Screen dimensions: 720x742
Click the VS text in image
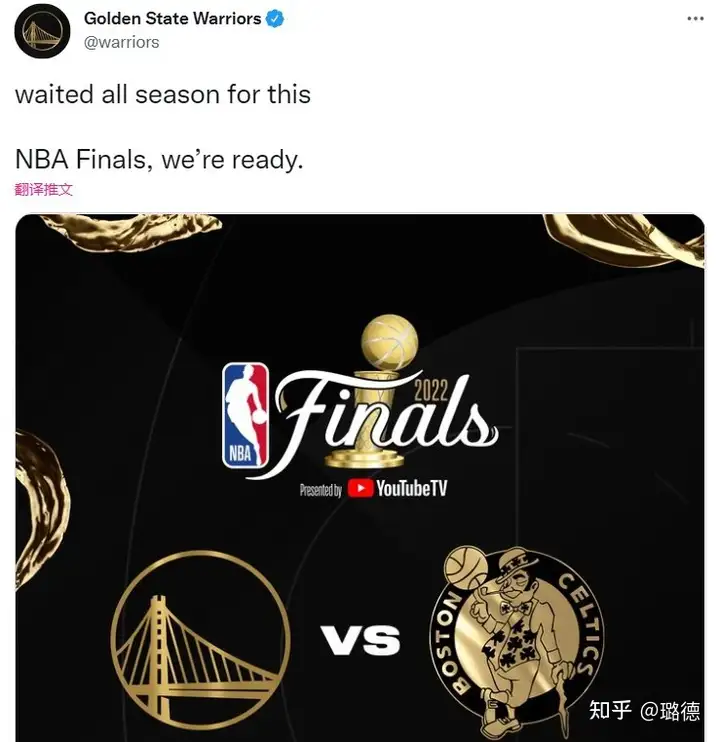(360, 640)
